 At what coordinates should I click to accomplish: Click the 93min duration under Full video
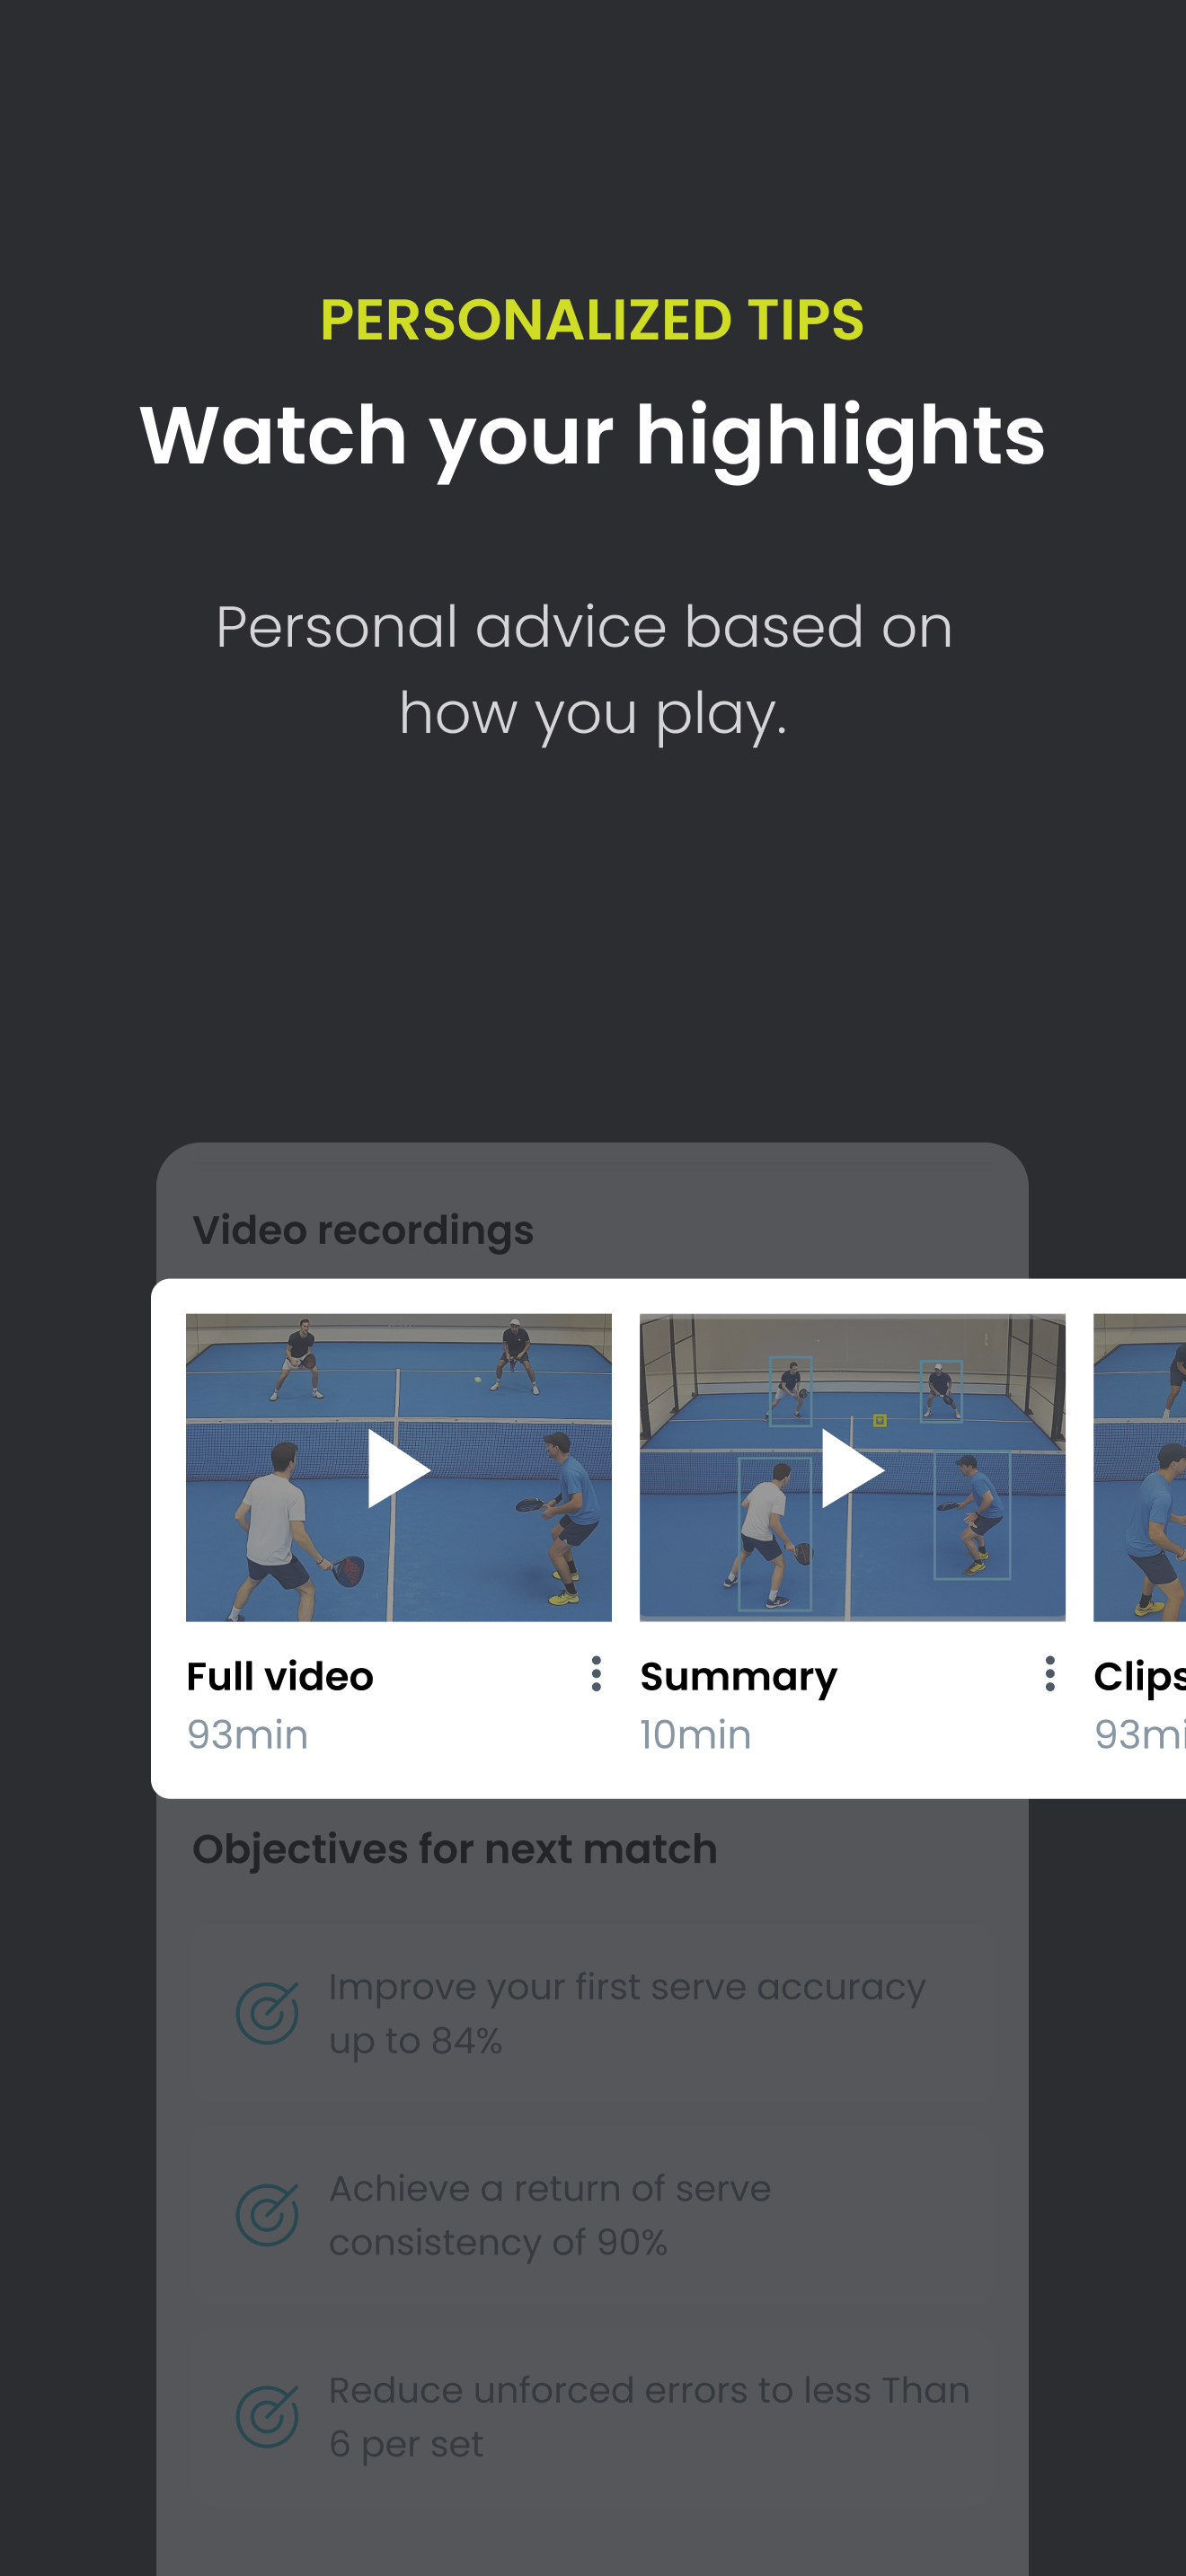coord(248,1735)
